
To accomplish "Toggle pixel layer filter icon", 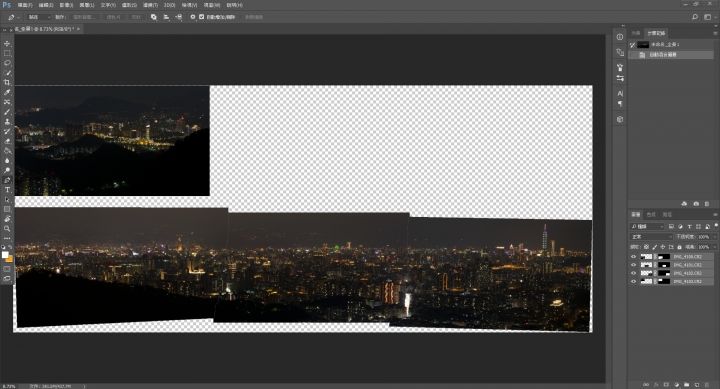I will click(x=671, y=226).
